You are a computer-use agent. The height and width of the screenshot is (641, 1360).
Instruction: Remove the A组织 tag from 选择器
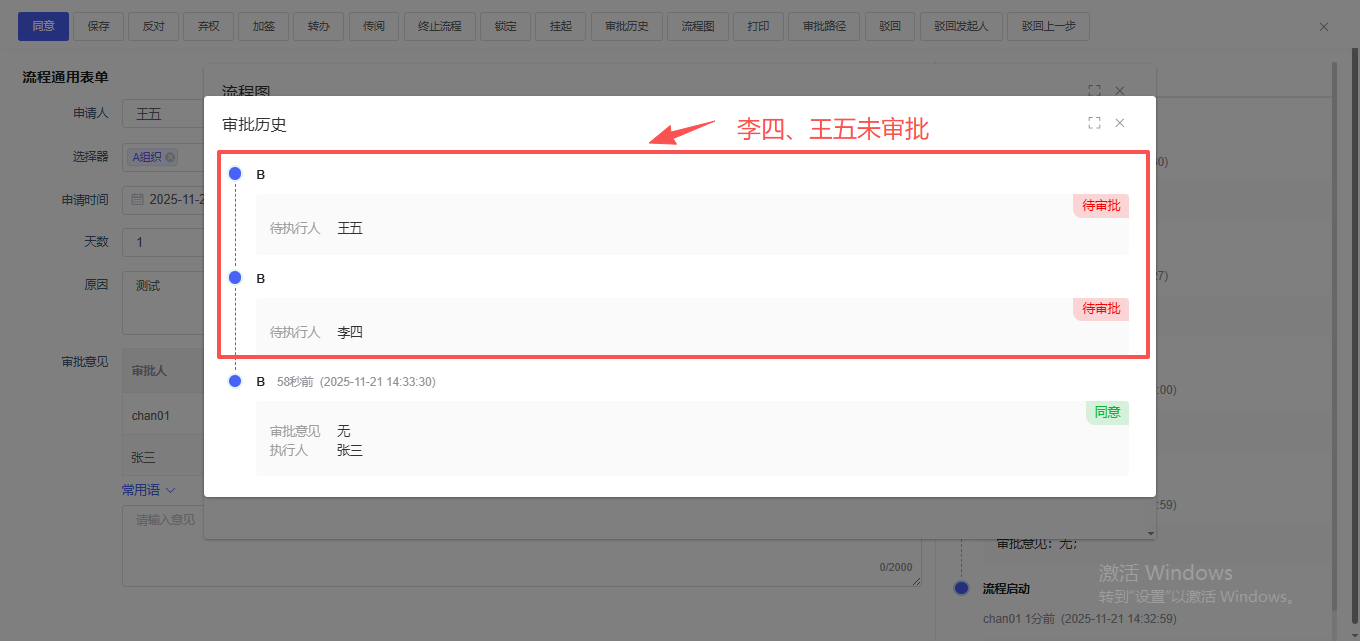tap(170, 157)
